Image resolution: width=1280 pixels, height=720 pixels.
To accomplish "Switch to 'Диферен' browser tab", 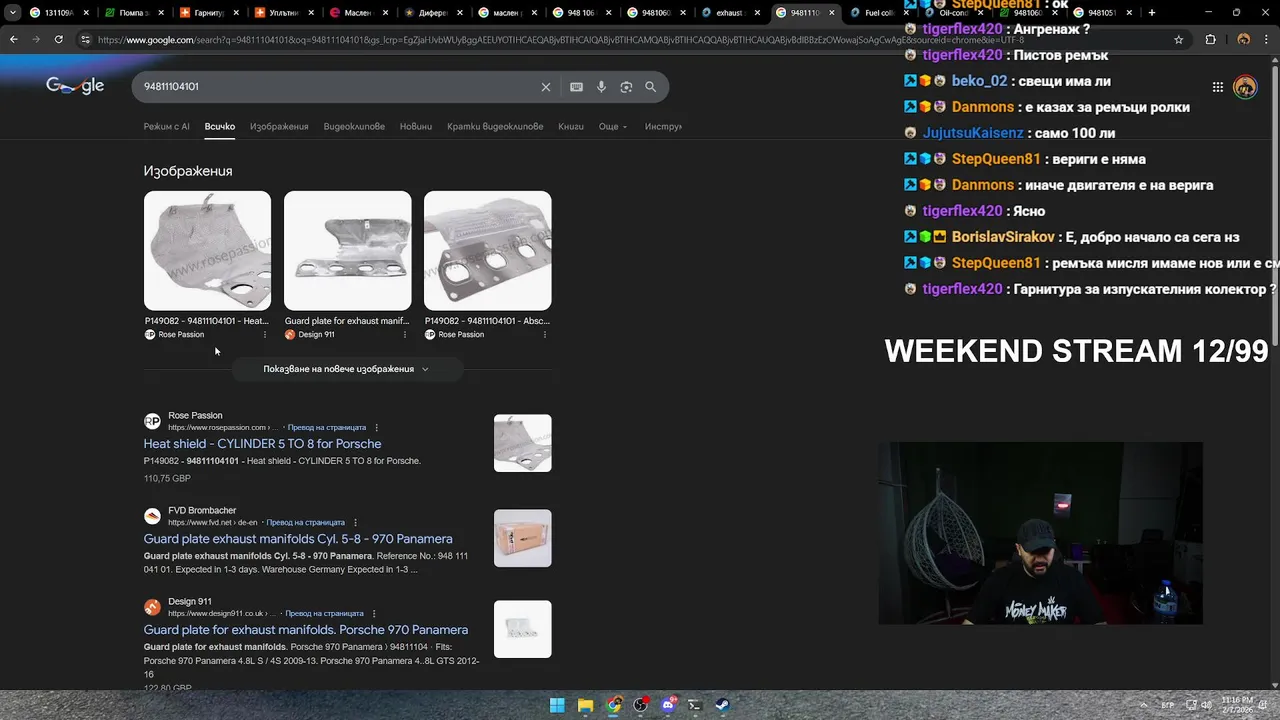I will pos(432,13).
